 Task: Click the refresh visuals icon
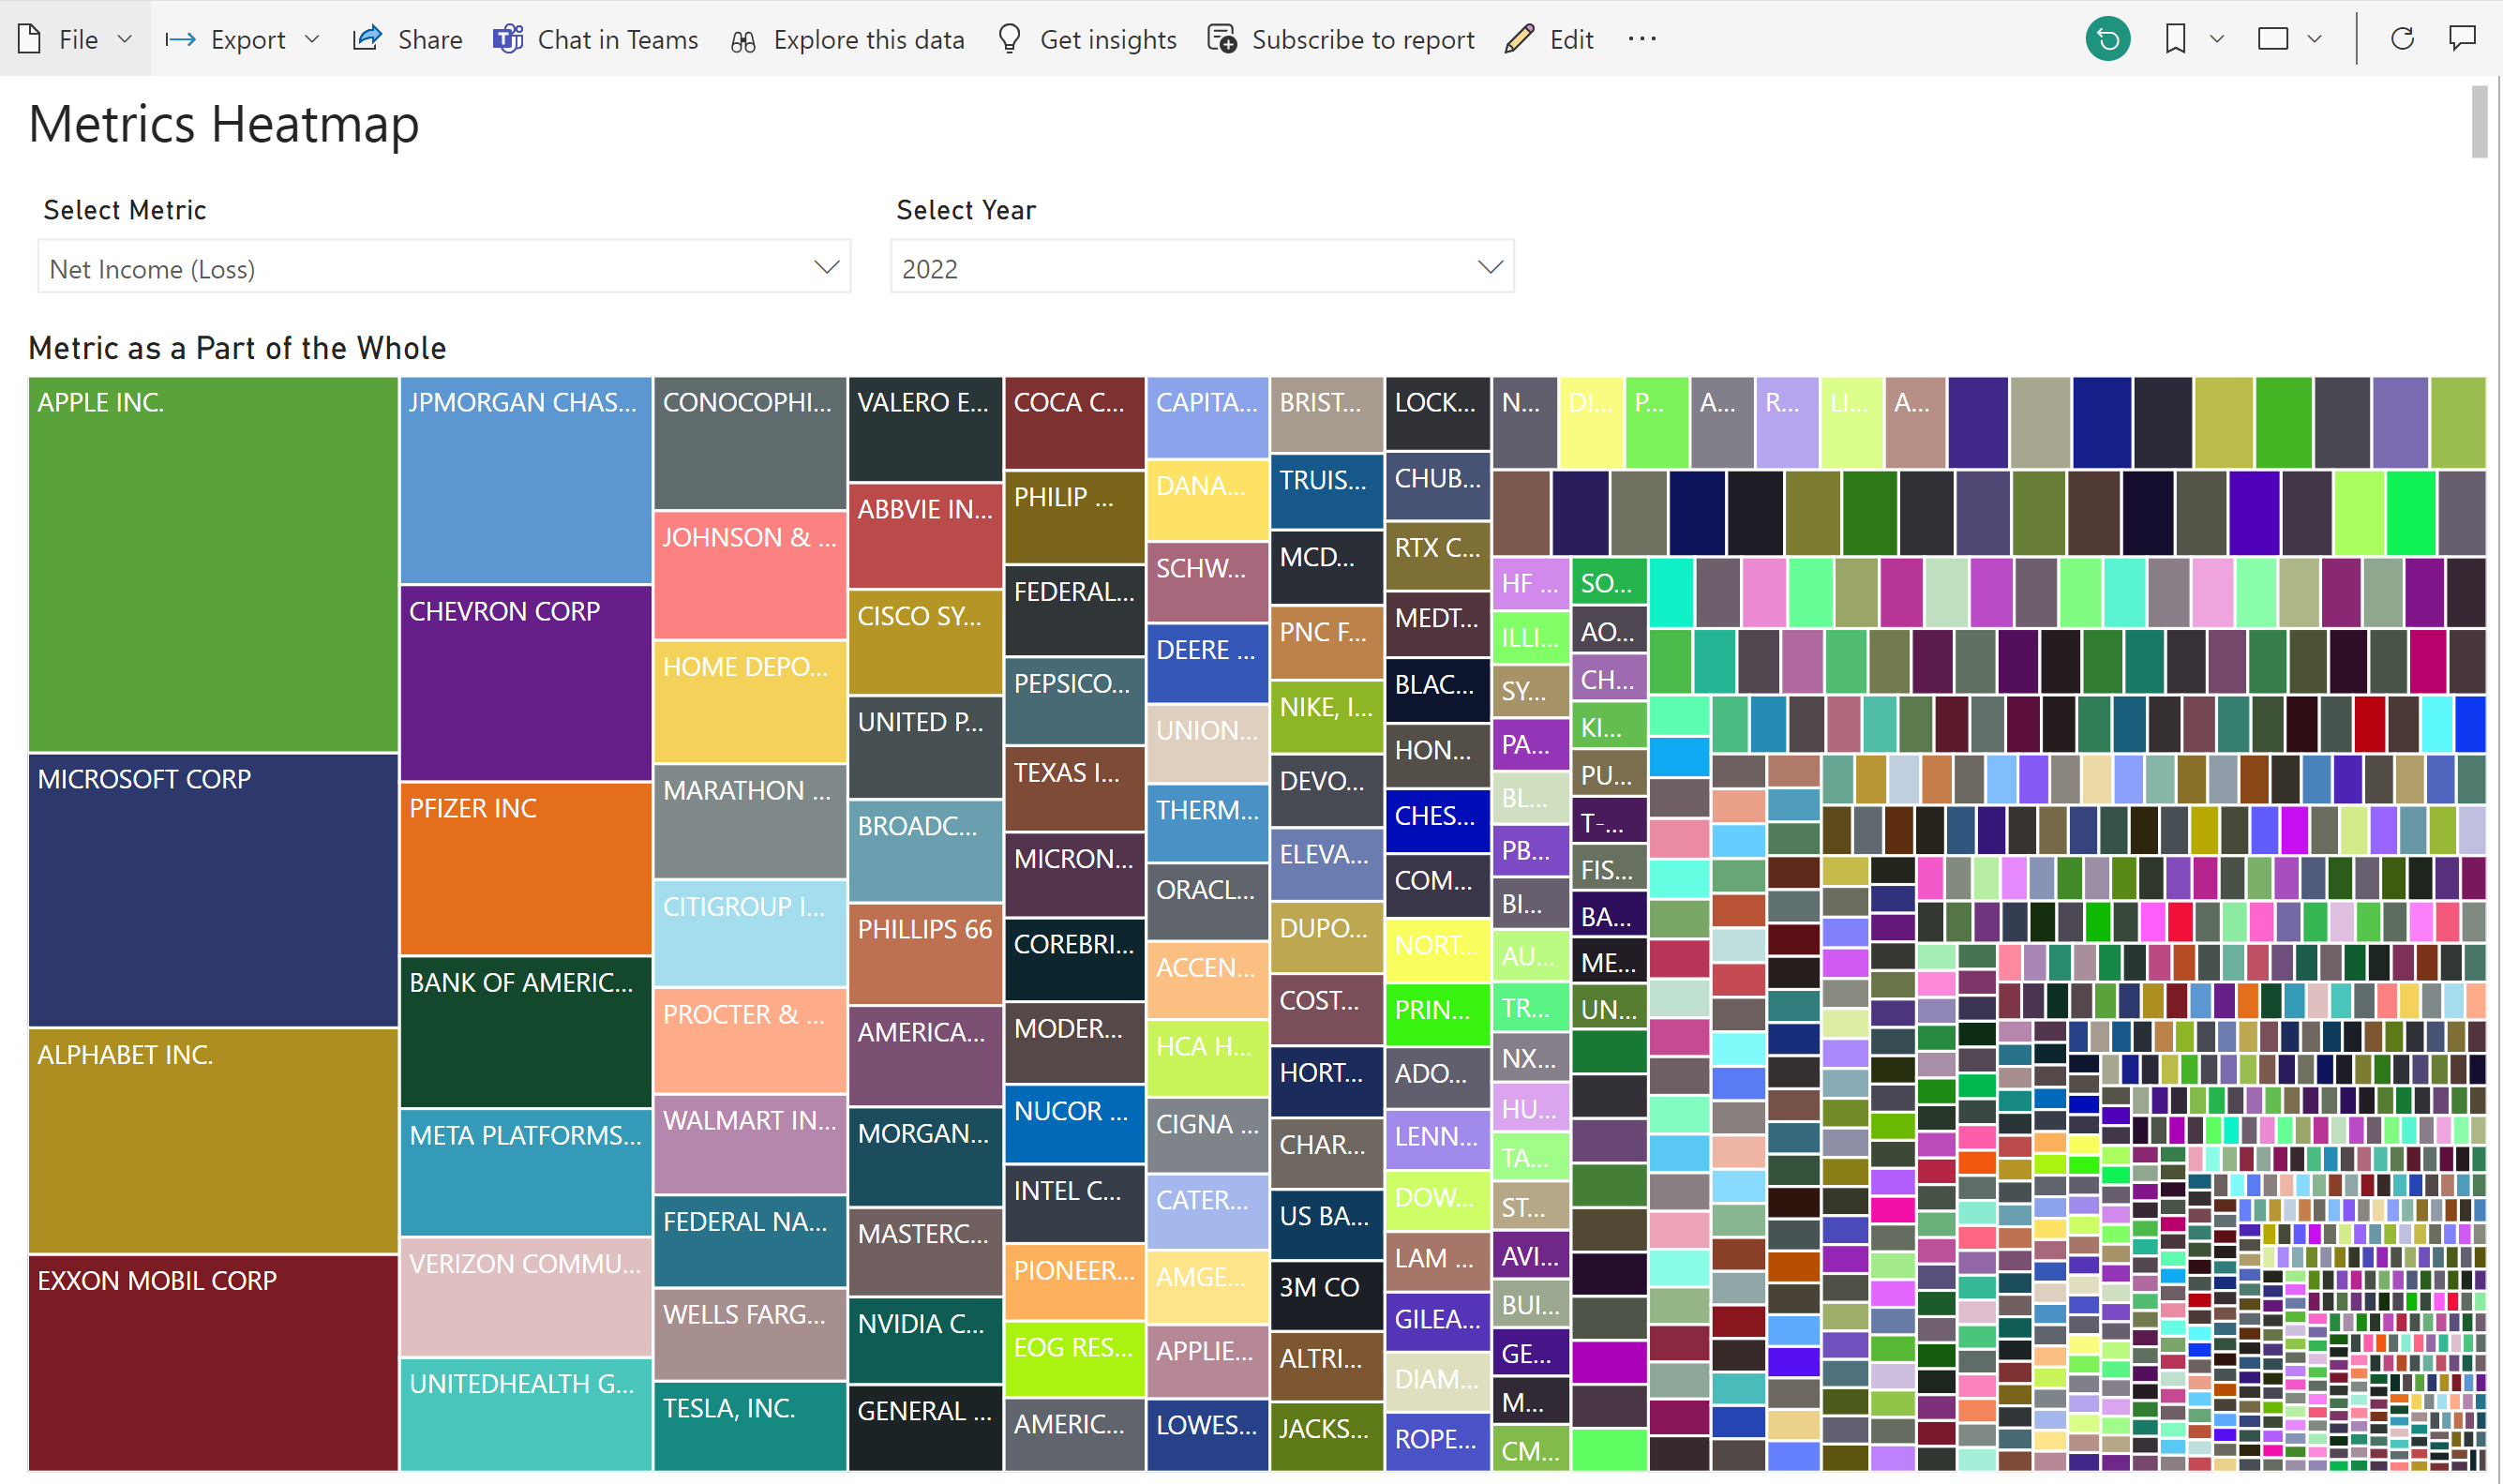click(x=2401, y=39)
